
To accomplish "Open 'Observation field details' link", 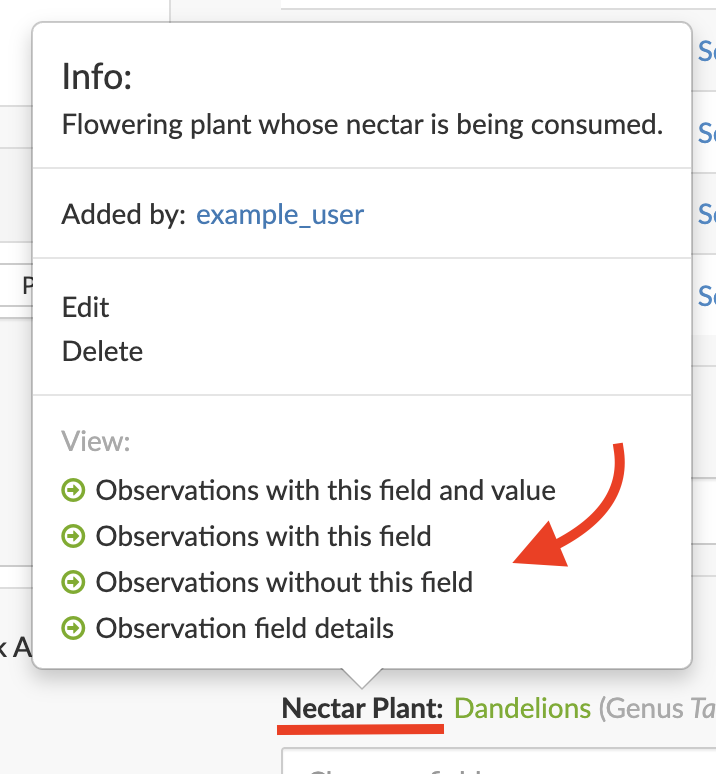I will point(245,628).
